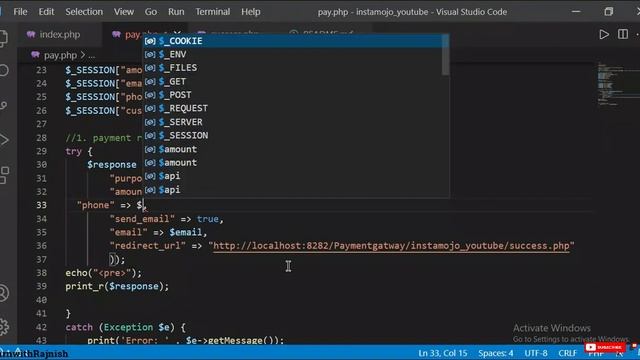The image size is (640, 360).
Task: Click the variable icon beside $_COOKIE
Action: (x=150, y=41)
